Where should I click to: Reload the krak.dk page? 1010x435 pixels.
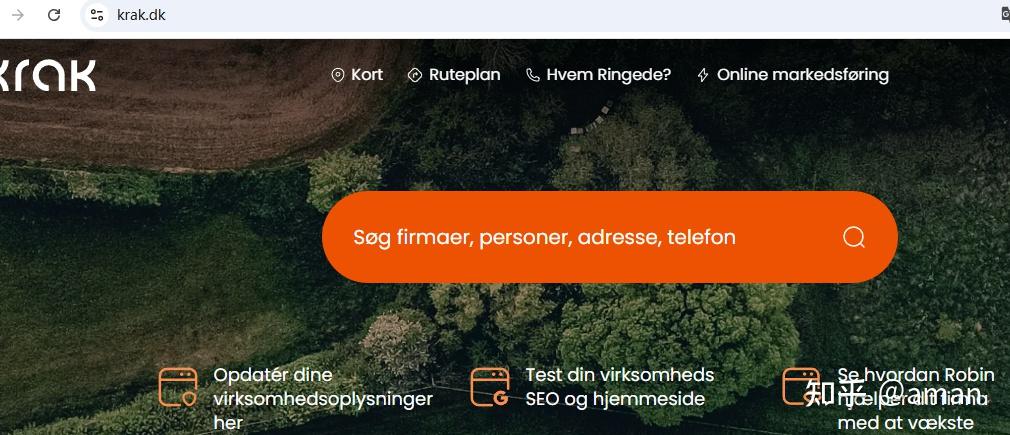54,15
